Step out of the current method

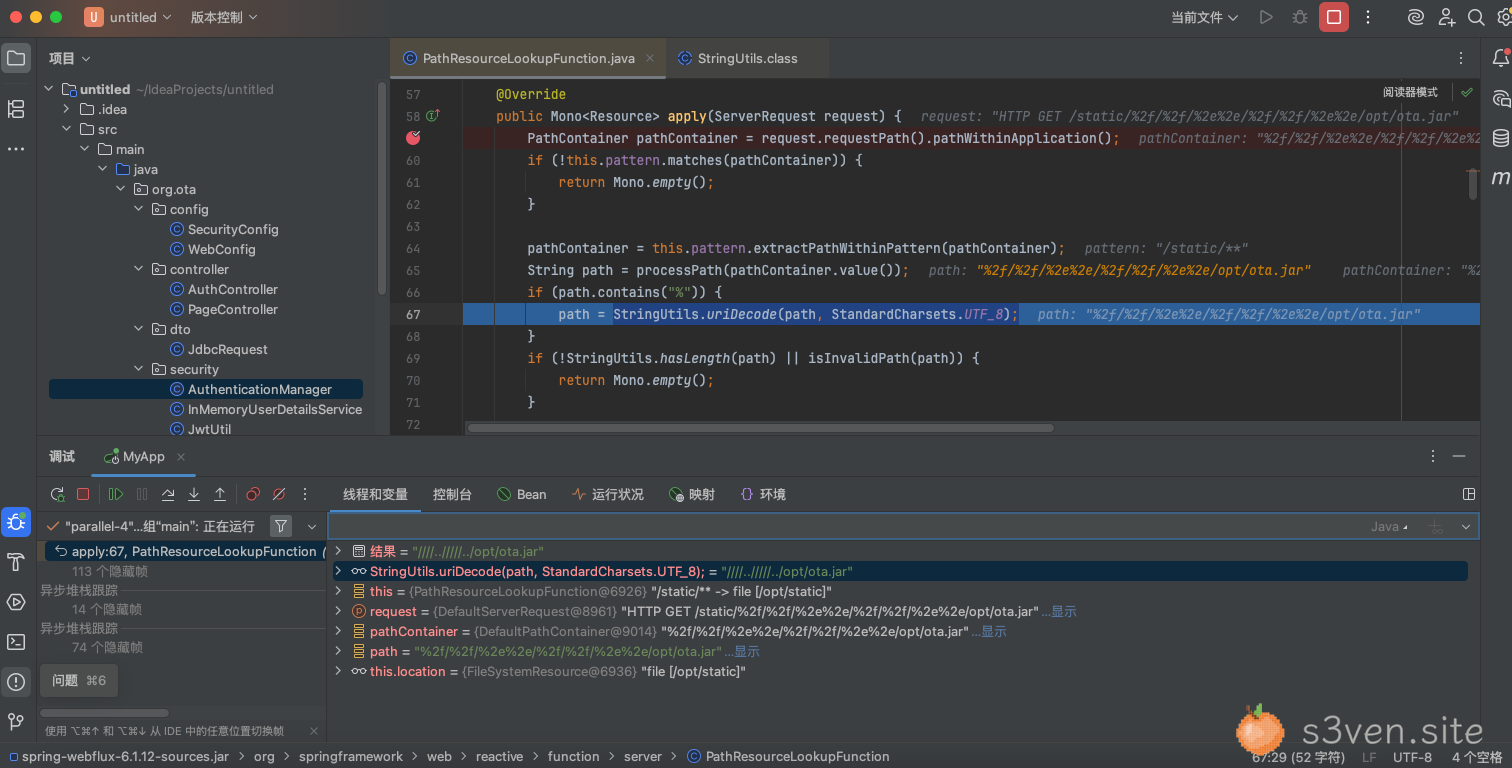tap(220, 494)
